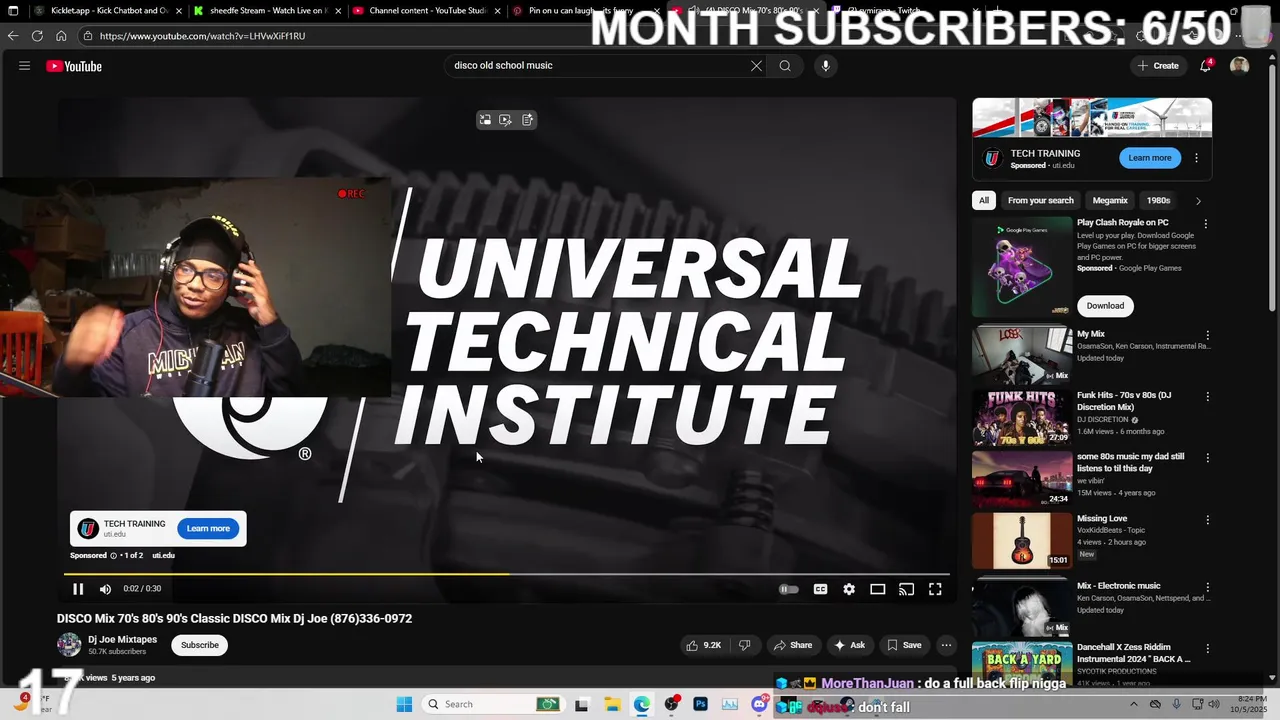Enter full screen mode
The height and width of the screenshot is (720, 1280).
pos(935,589)
